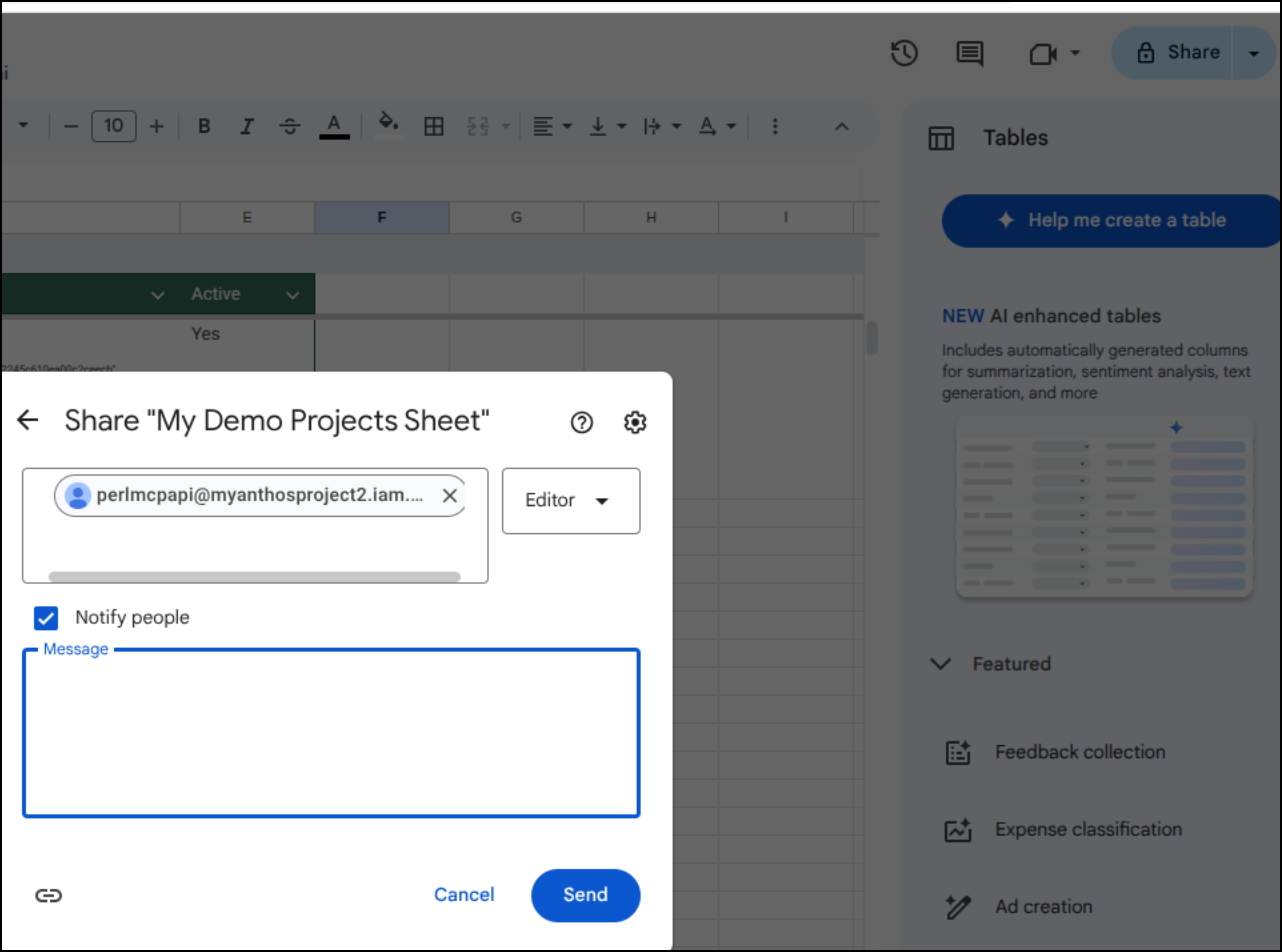Remove perlmcpapi email chip

point(450,496)
